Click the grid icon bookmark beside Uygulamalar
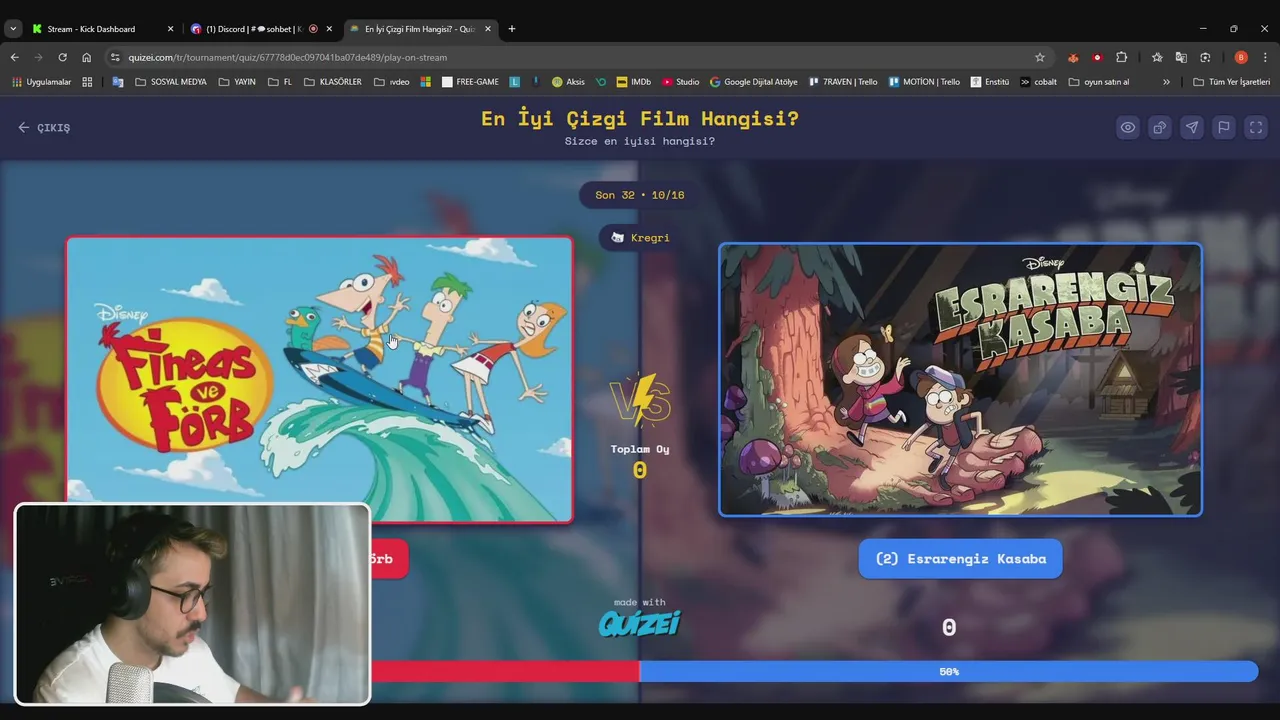The width and height of the screenshot is (1280, 720). coord(87,82)
